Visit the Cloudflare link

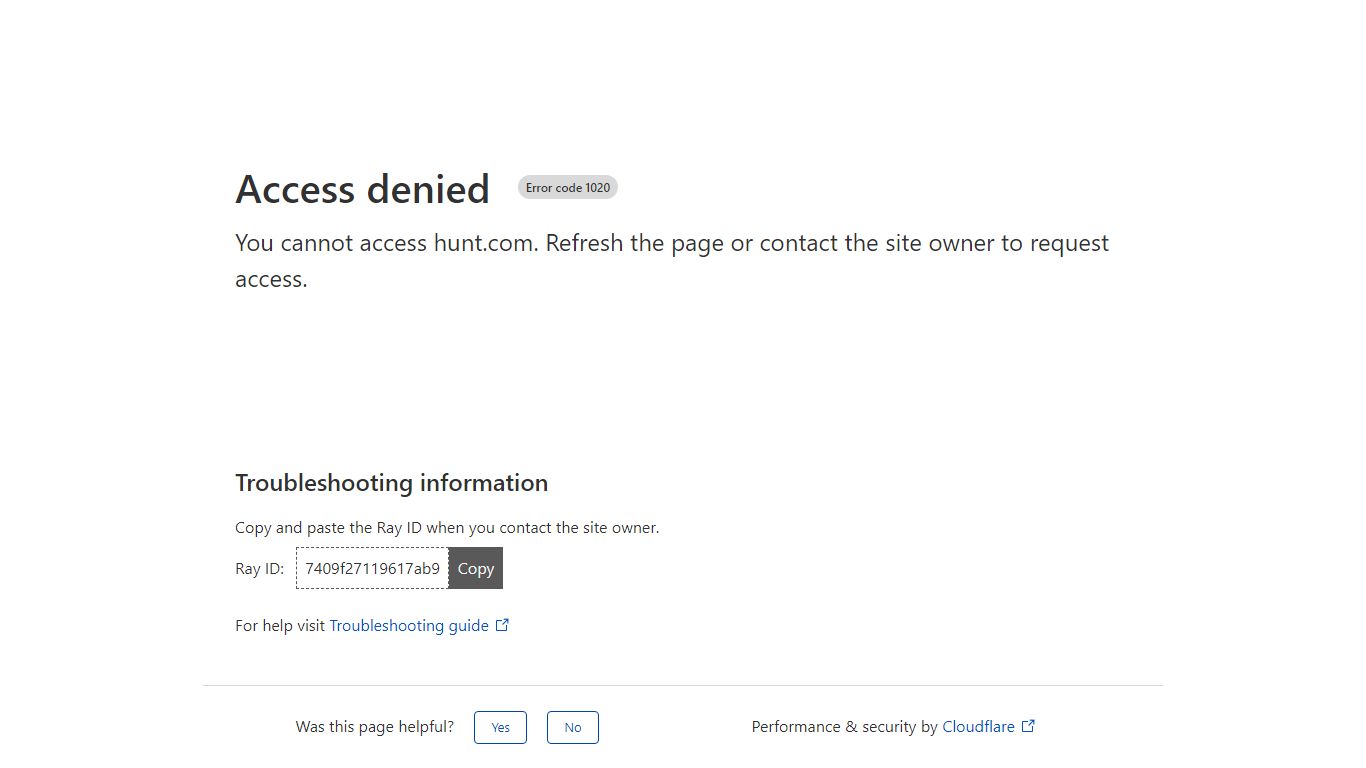978,727
